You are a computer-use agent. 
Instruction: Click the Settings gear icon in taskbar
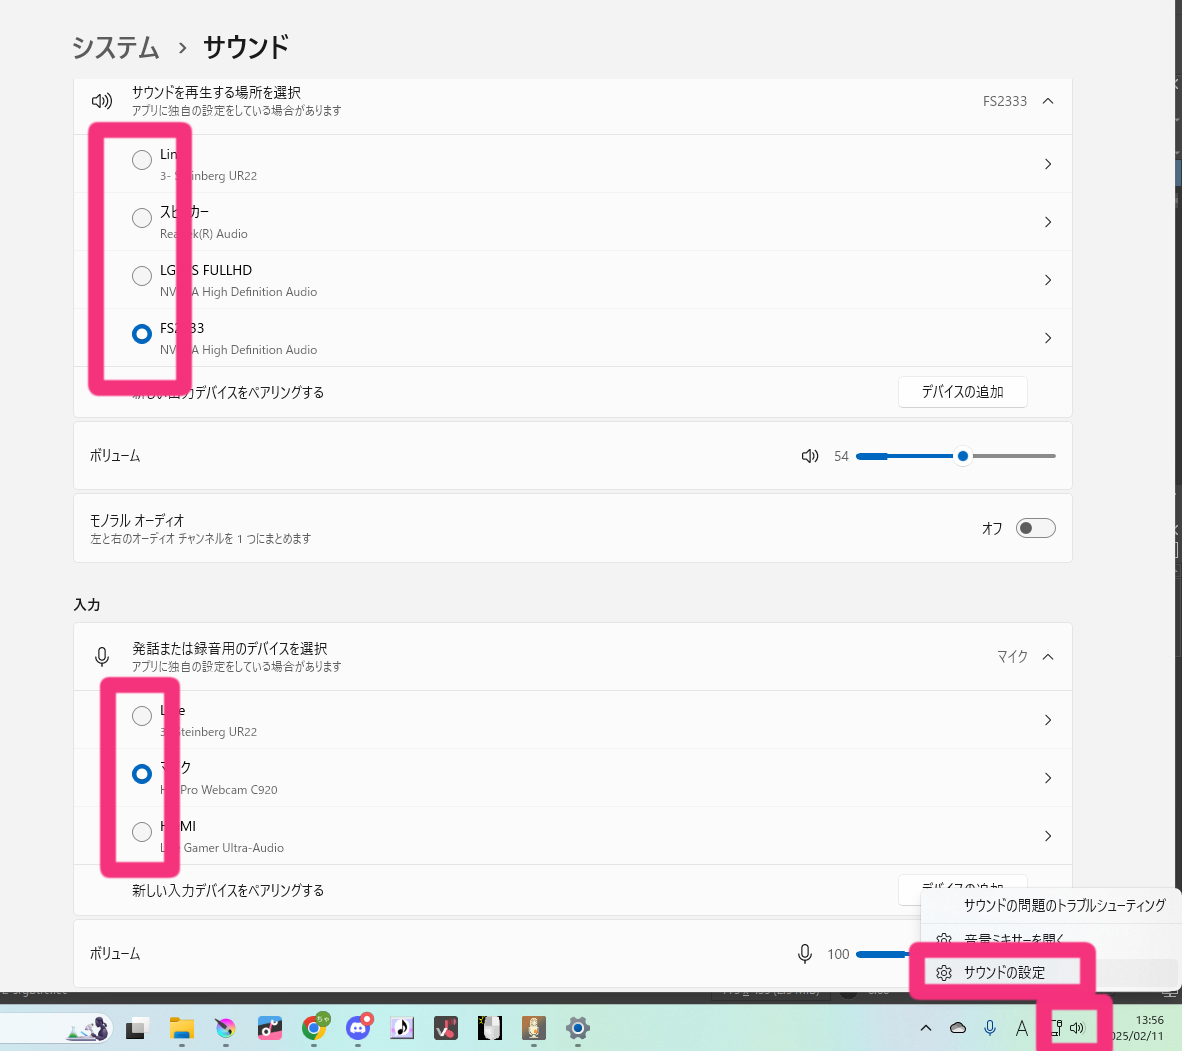point(577,1028)
